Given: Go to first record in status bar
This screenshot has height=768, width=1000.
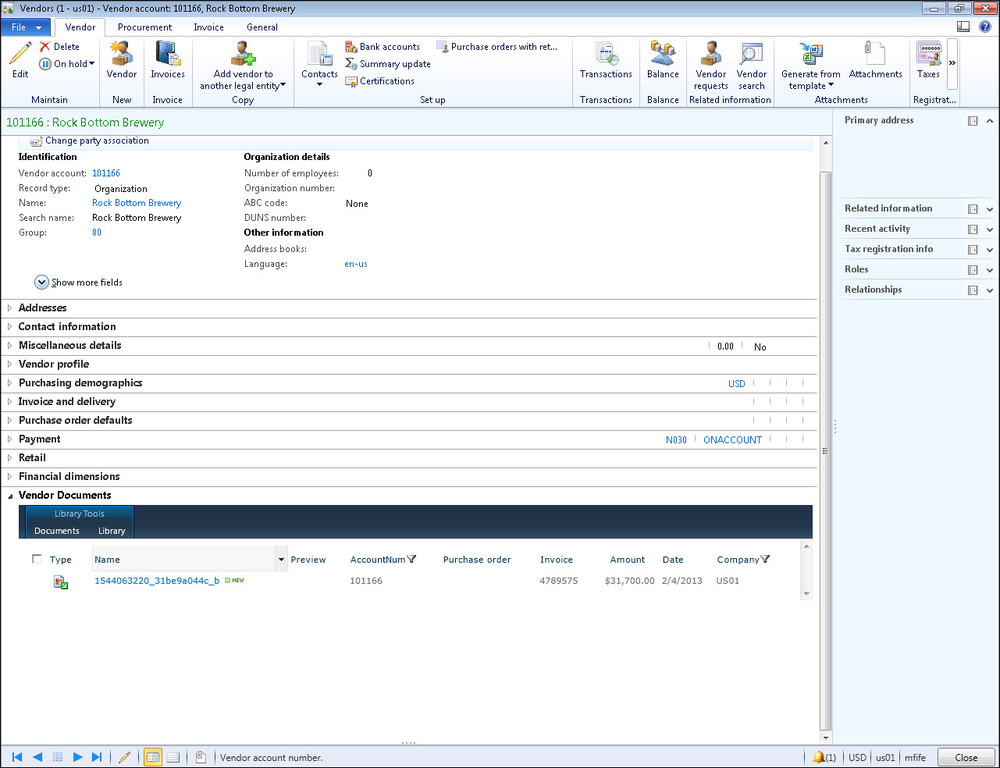Looking at the screenshot, I should click(x=17, y=757).
